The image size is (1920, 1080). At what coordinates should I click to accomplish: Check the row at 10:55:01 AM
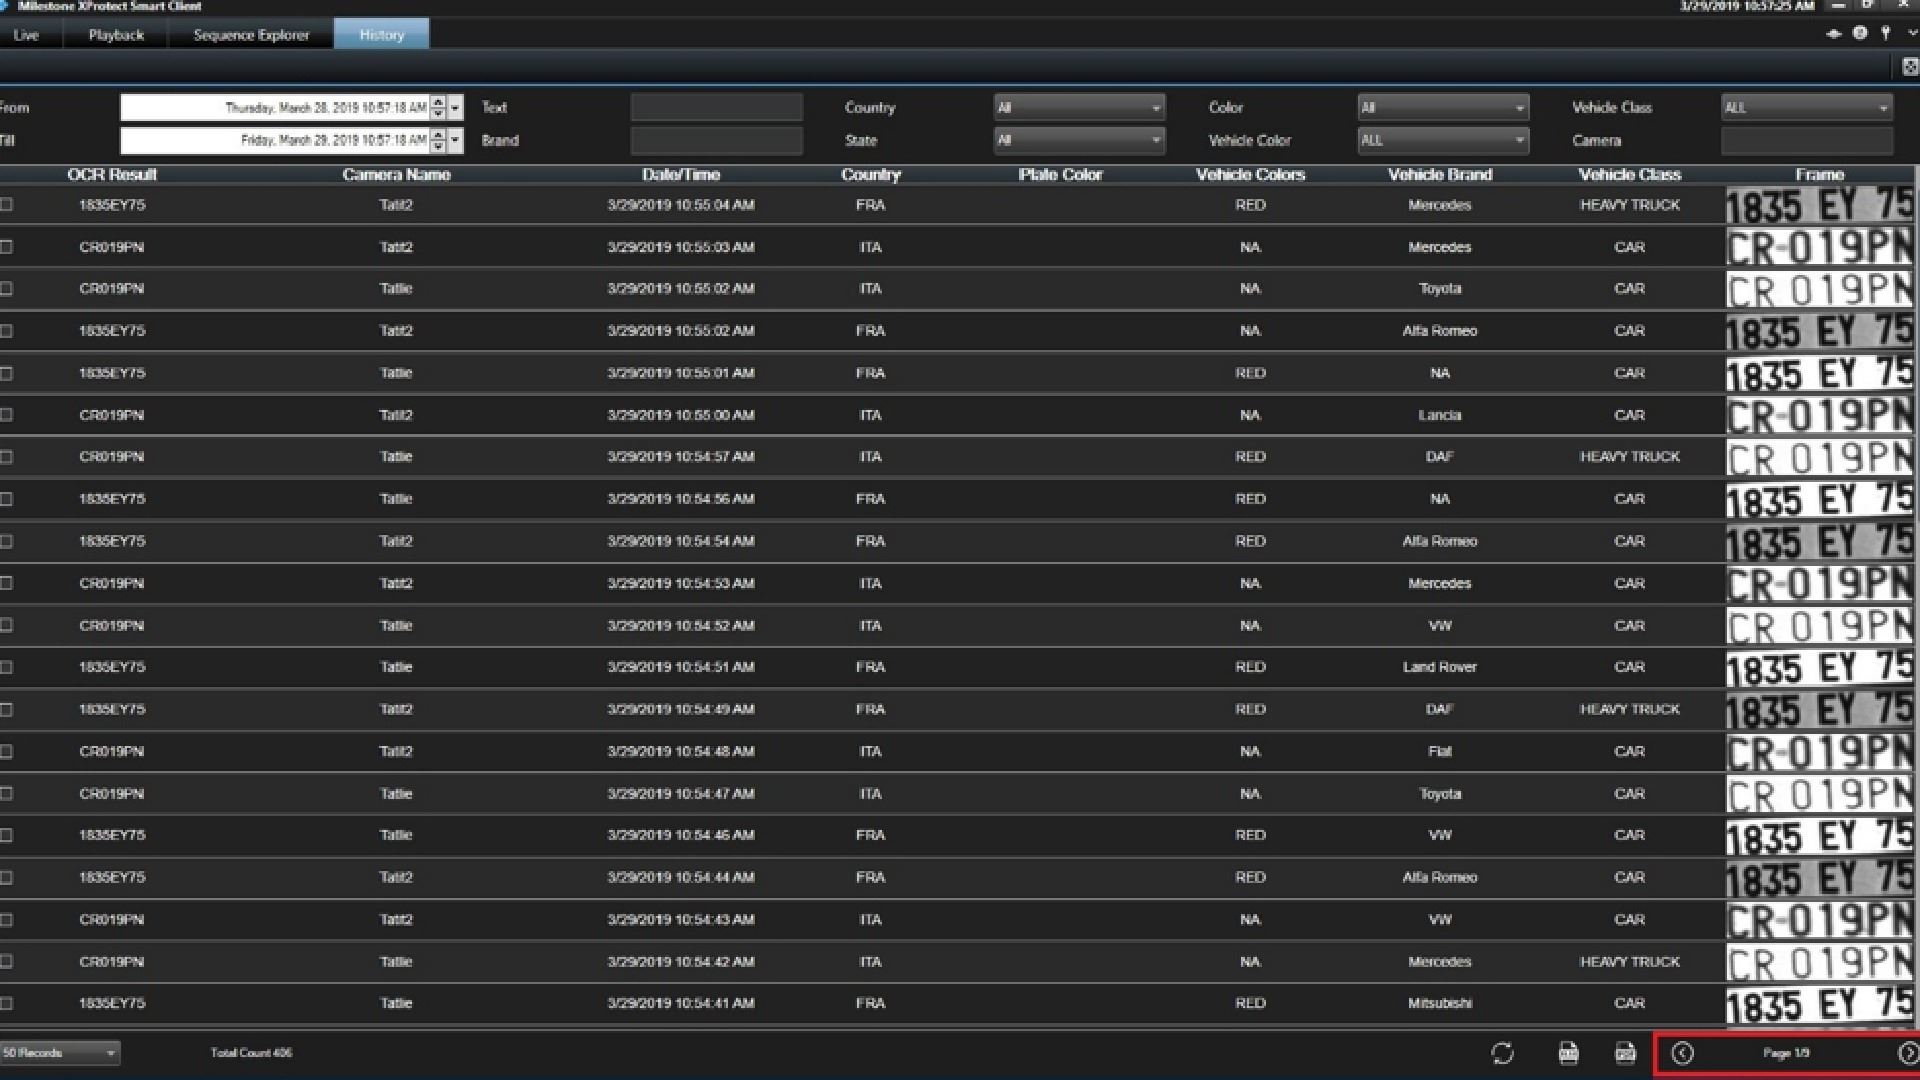[7, 373]
